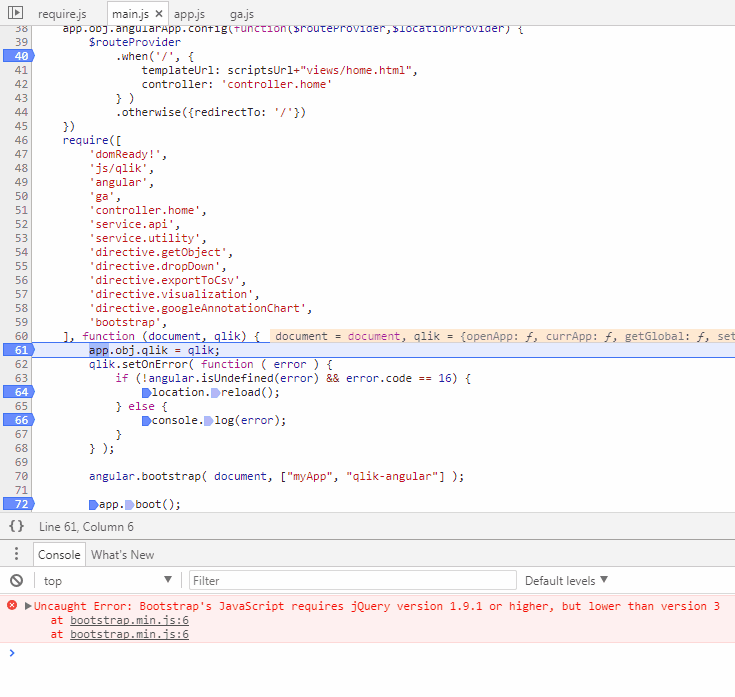Toggle breakpoint on line 40
The image size is (735, 697).
(20, 56)
